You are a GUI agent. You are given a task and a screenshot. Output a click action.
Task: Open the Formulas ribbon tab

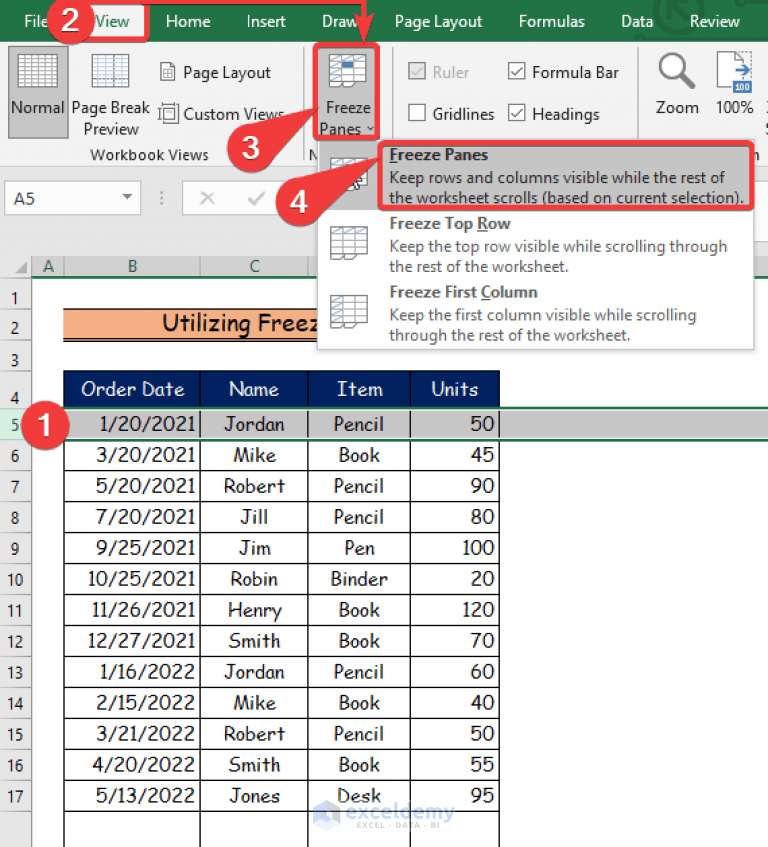pos(551,21)
